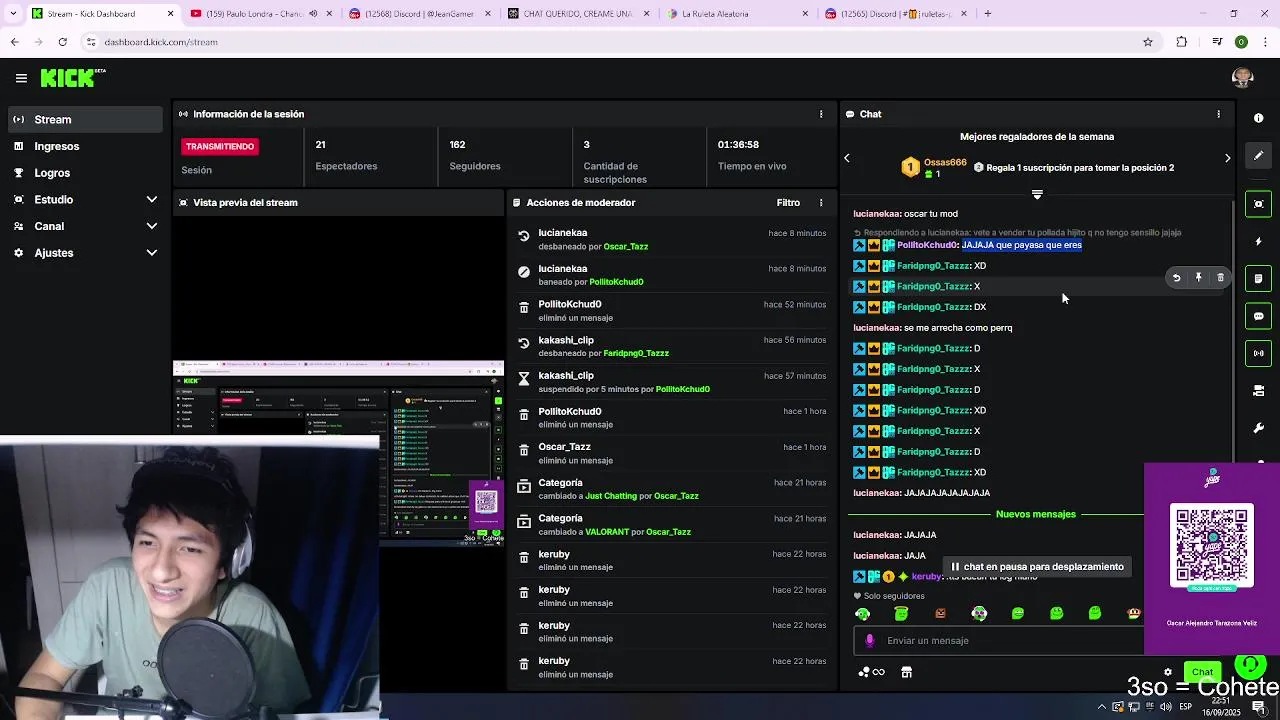Open Stream in left sidebar
Image resolution: width=1280 pixels, height=720 pixels.
(x=85, y=120)
